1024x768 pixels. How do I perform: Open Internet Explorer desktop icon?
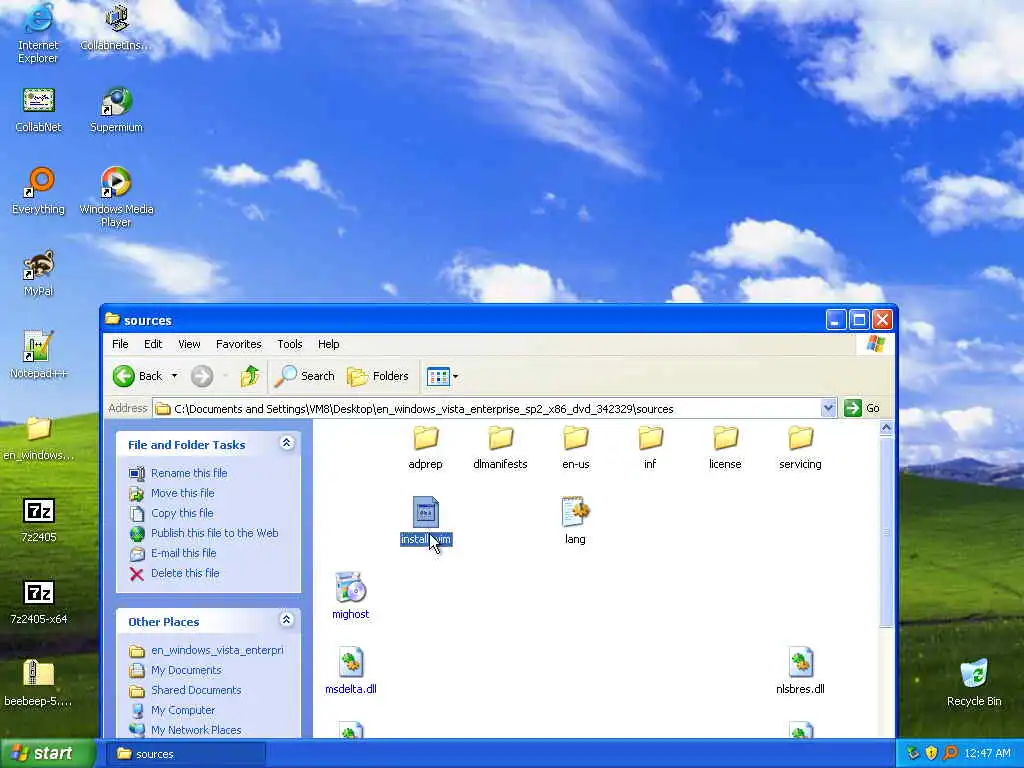38,33
